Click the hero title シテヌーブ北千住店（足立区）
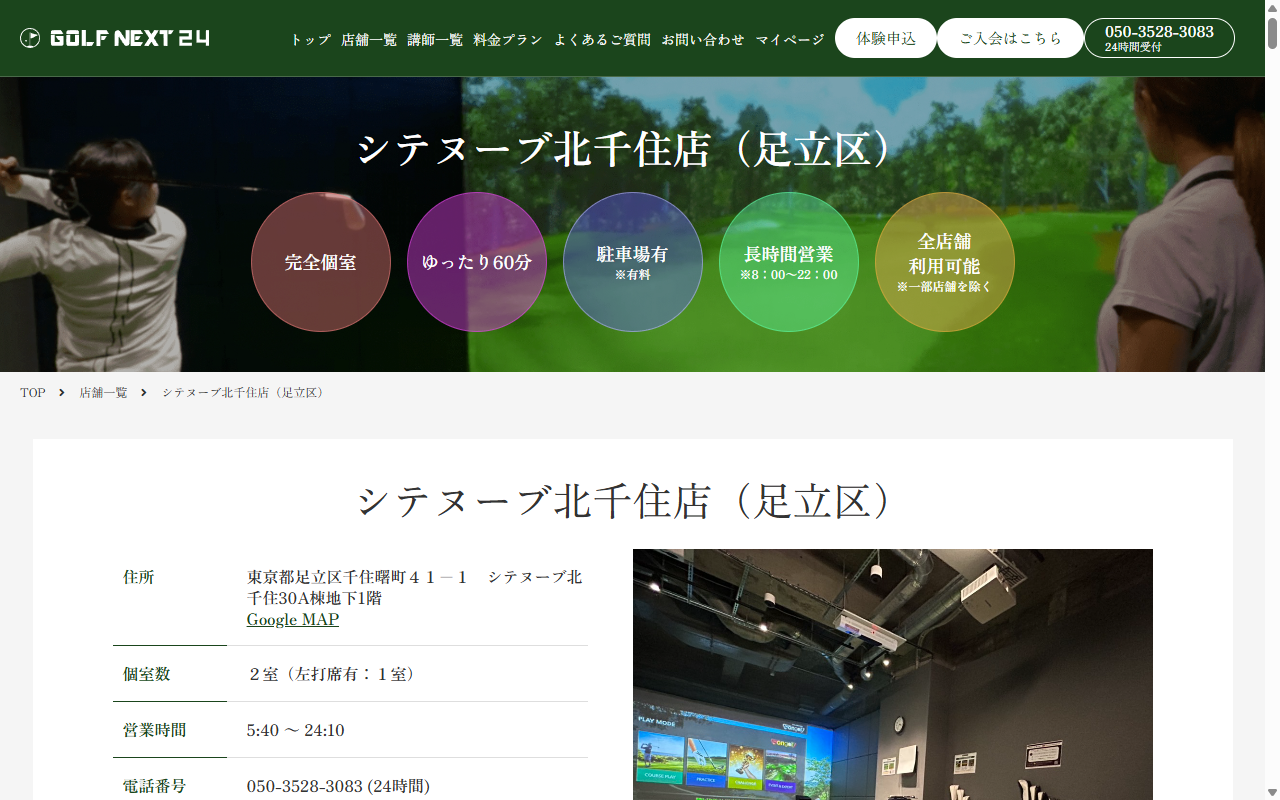Image resolution: width=1280 pixels, height=800 pixels. point(632,150)
